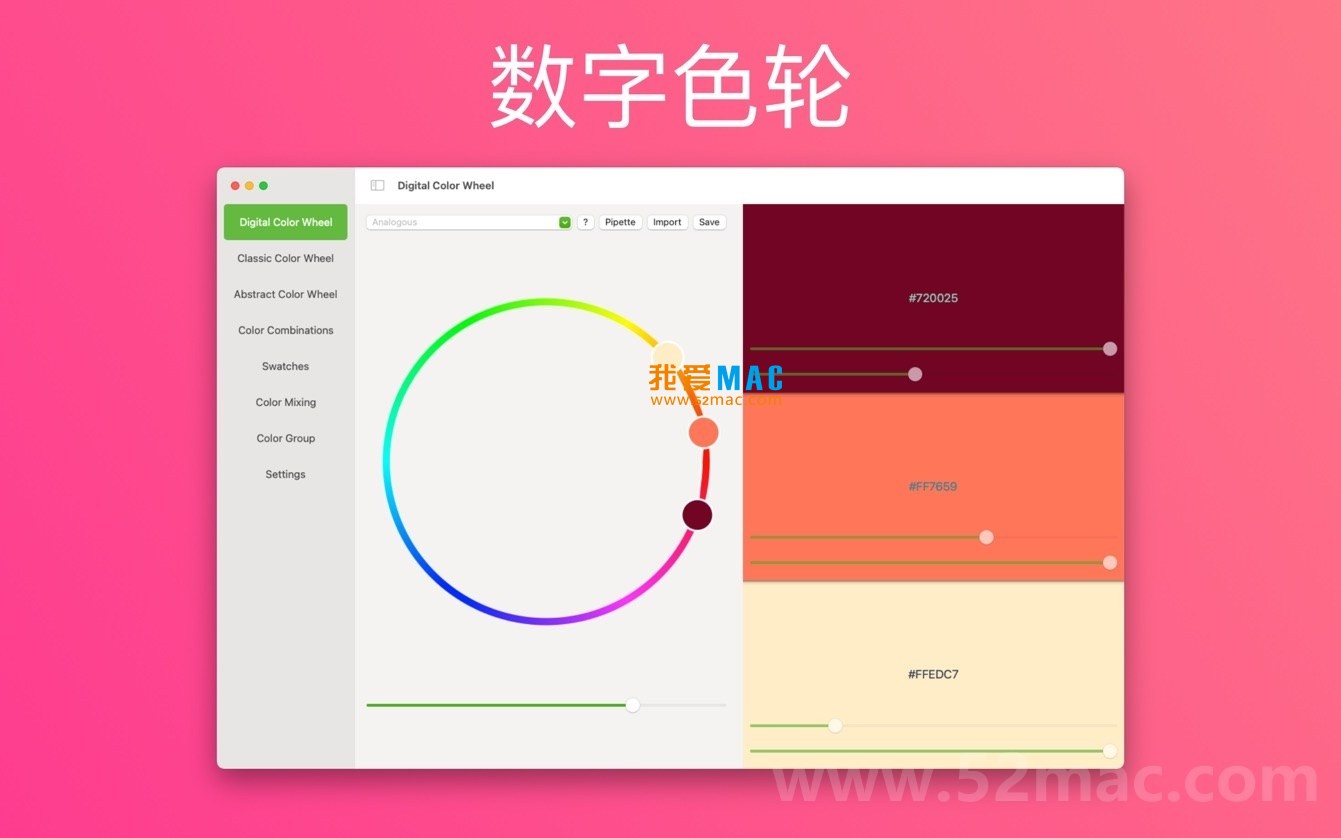Open the Color Group section
This screenshot has width=1341, height=838.
(x=285, y=438)
